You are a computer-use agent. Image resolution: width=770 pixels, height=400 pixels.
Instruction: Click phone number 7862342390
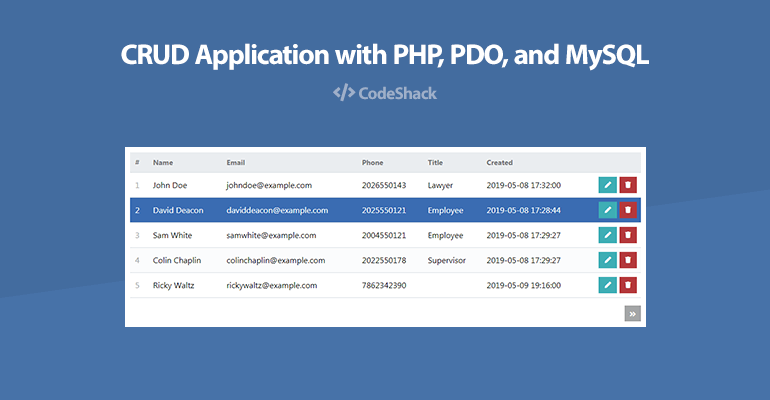coord(384,285)
